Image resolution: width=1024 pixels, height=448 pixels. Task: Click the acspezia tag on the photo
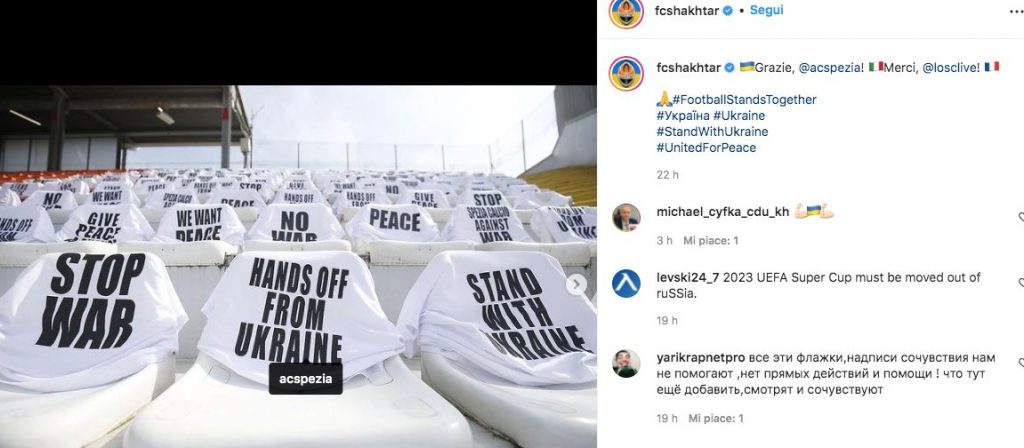(x=305, y=379)
